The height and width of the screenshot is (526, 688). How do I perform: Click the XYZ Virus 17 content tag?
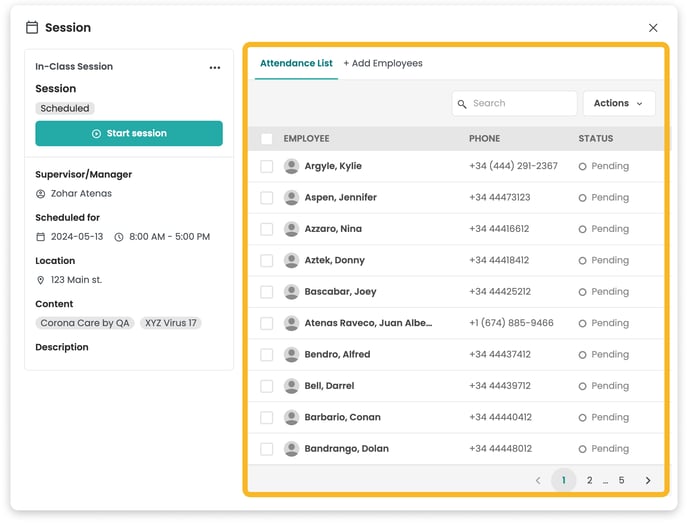tap(171, 323)
